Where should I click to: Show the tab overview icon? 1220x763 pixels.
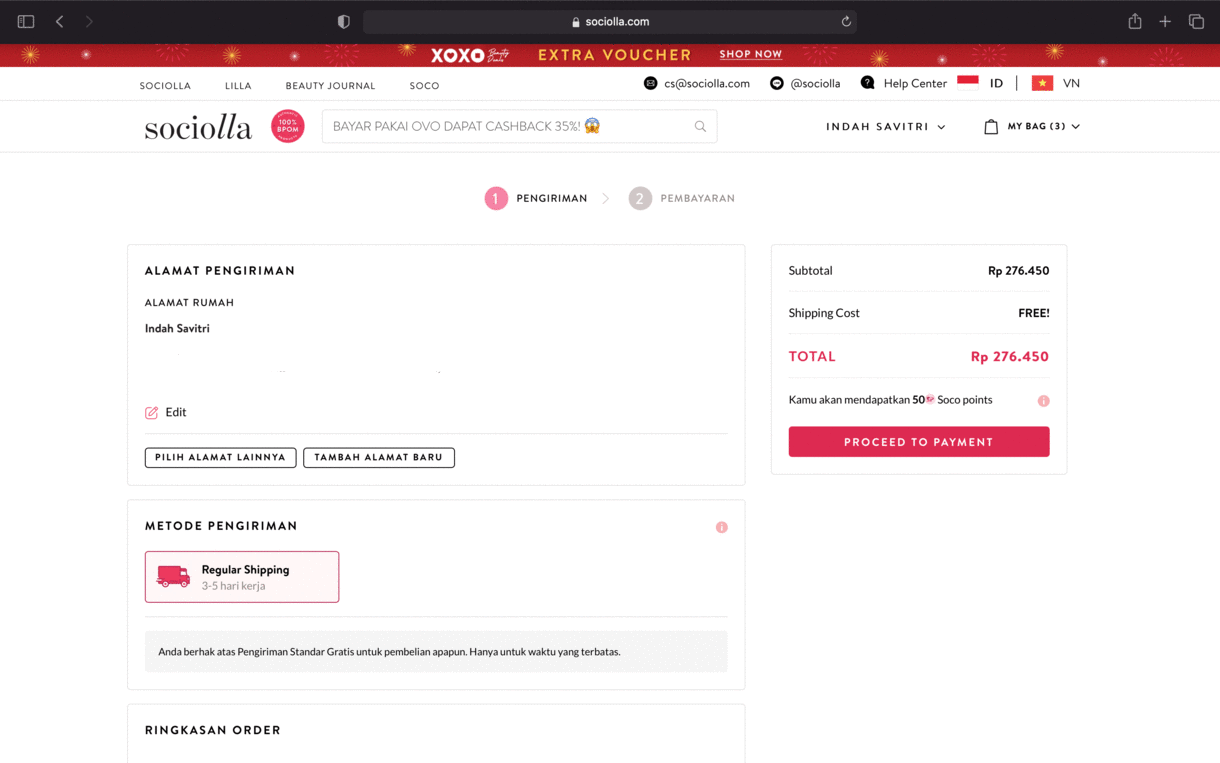(x=1196, y=21)
